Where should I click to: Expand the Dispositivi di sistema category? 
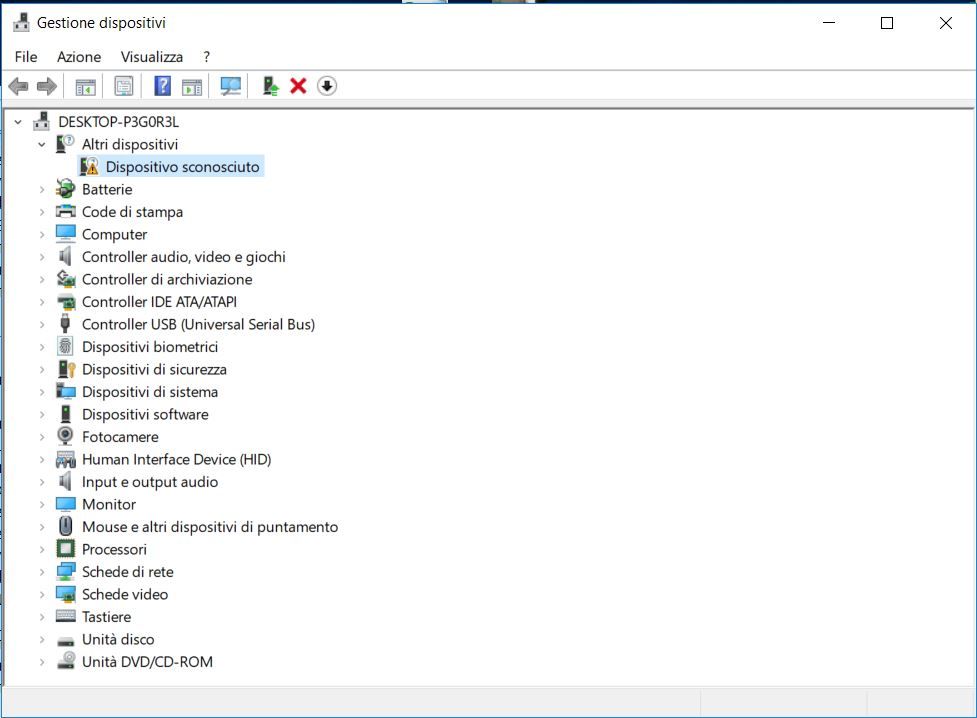coord(42,392)
